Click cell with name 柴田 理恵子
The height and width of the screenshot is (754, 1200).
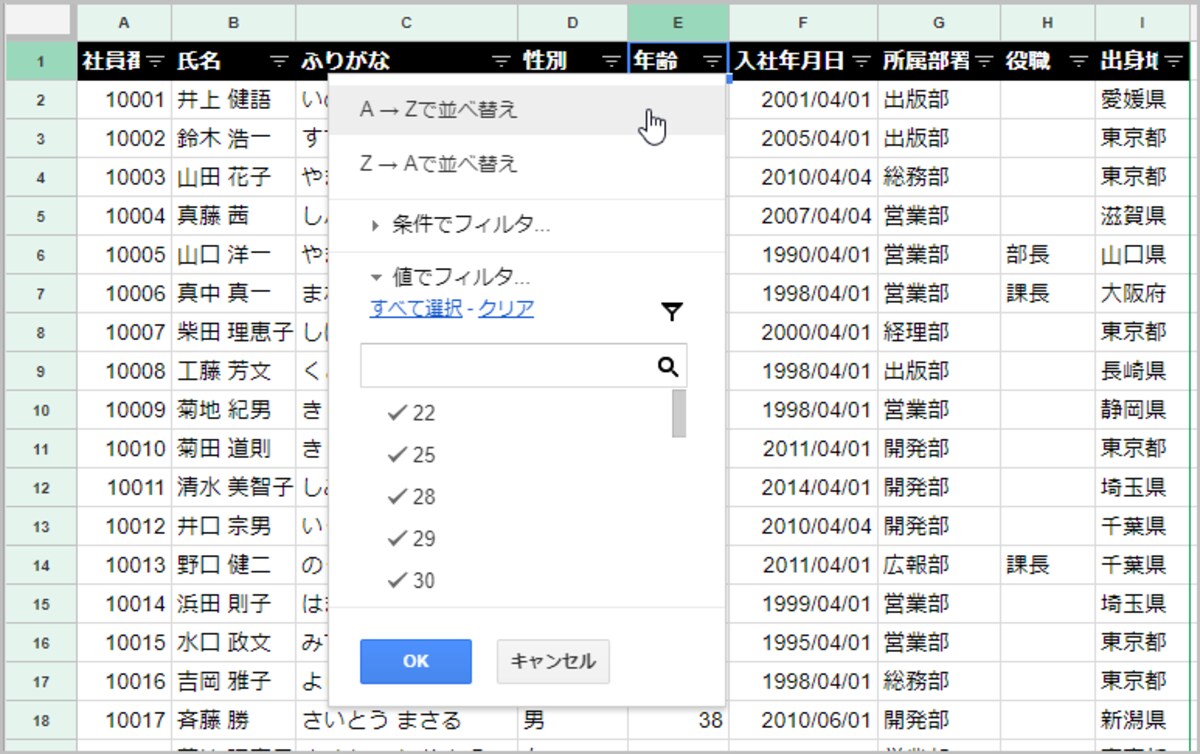coord(233,332)
